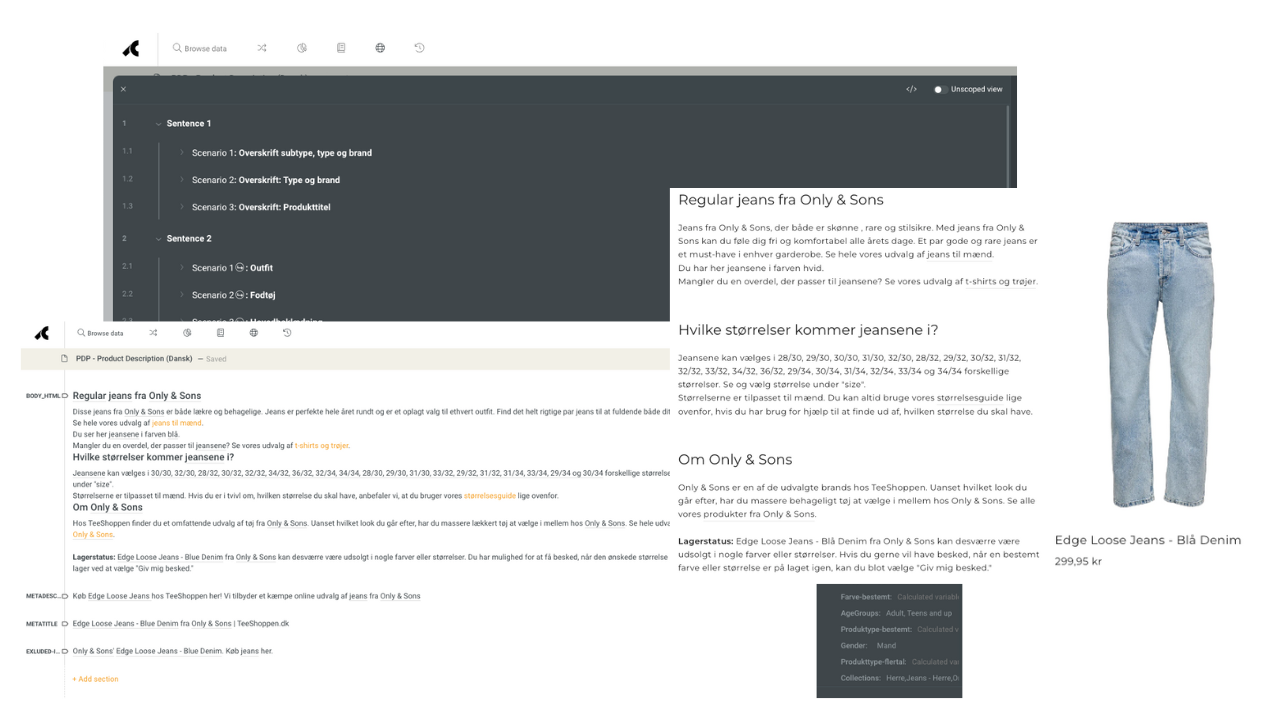Viewport: 1280px width, 720px height.
Task: Click the AgeGroups row in dark data panel
Action: pos(896,613)
